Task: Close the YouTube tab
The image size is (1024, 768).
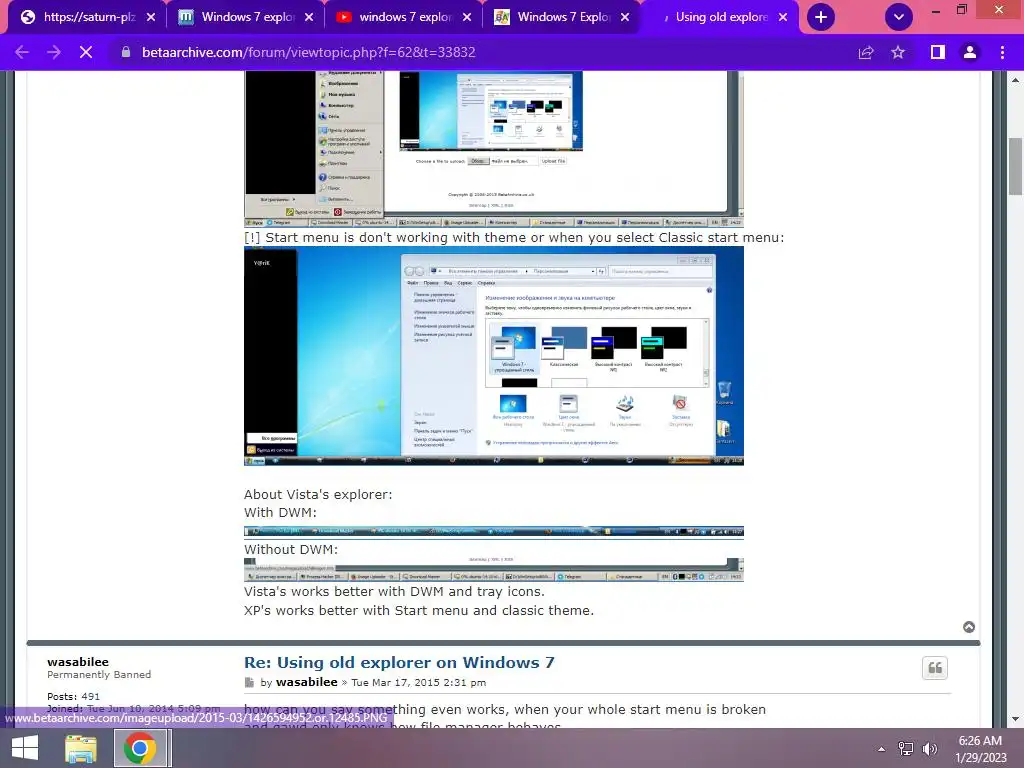Action: (467, 17)
